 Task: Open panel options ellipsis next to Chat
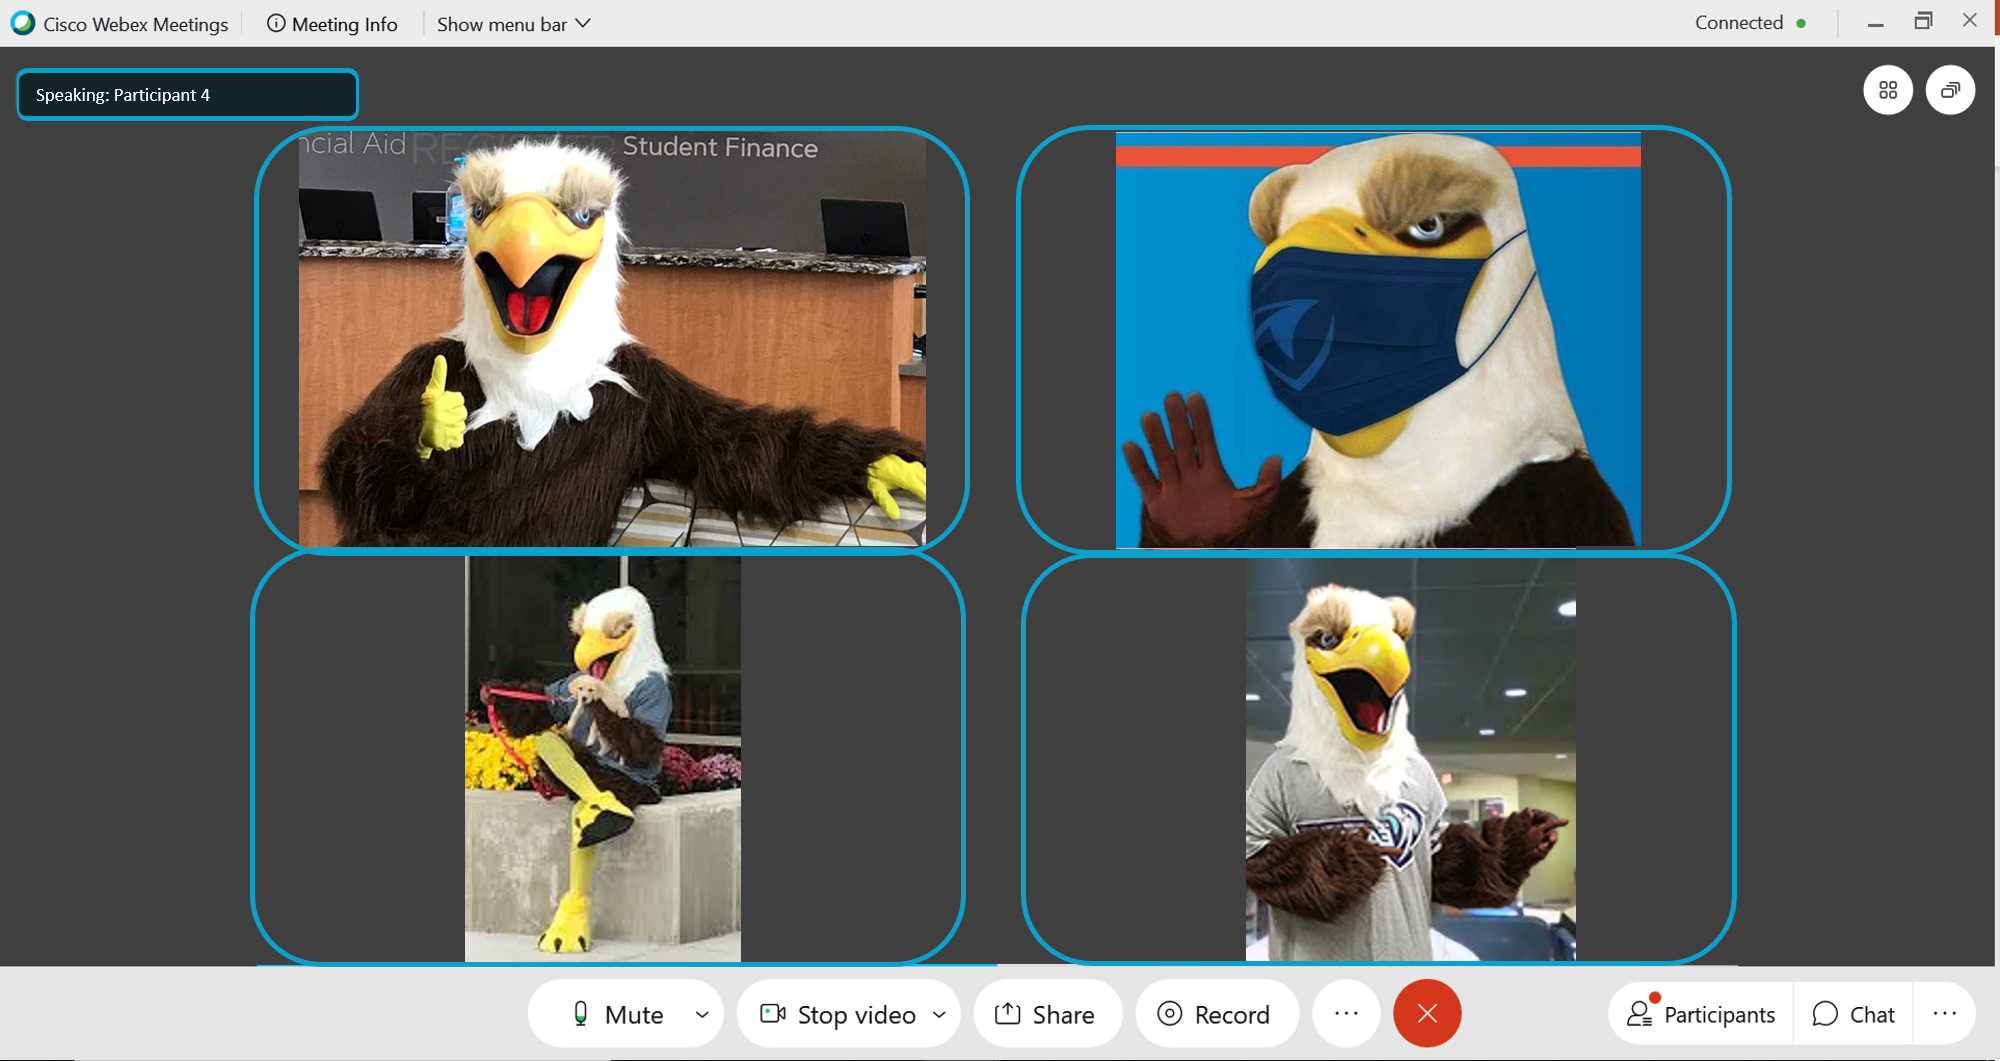1944,1014
